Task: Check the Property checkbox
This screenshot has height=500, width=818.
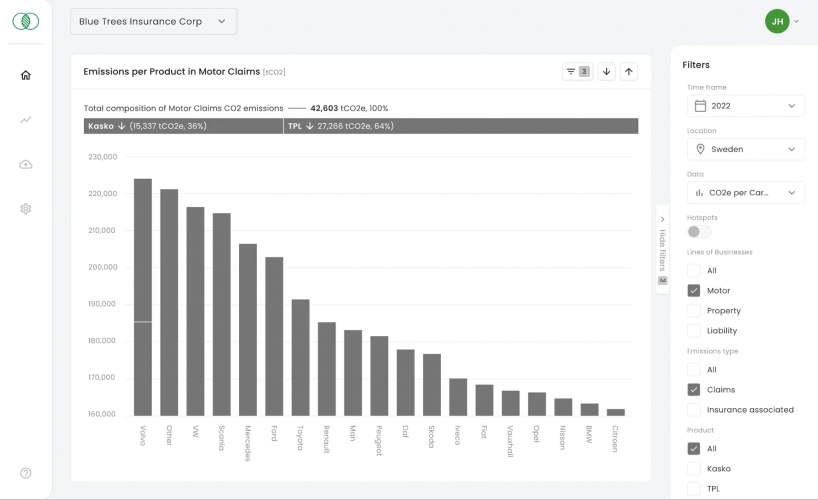Action: tap(694, 311)
